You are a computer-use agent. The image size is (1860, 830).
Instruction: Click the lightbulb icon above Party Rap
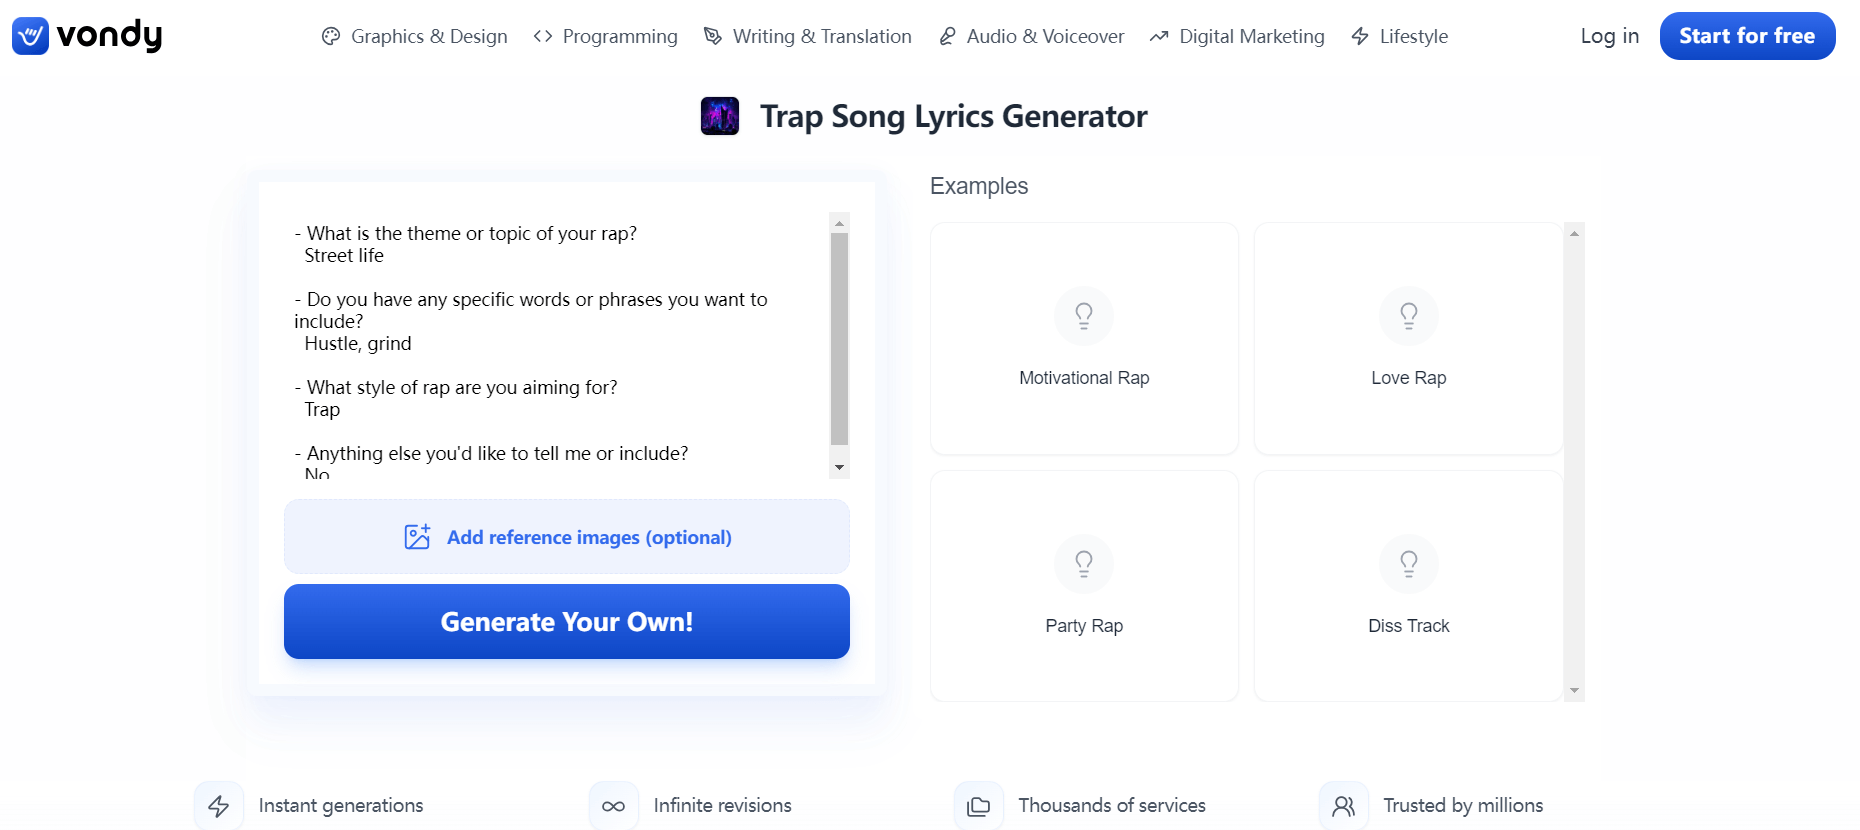[1084, 564]
